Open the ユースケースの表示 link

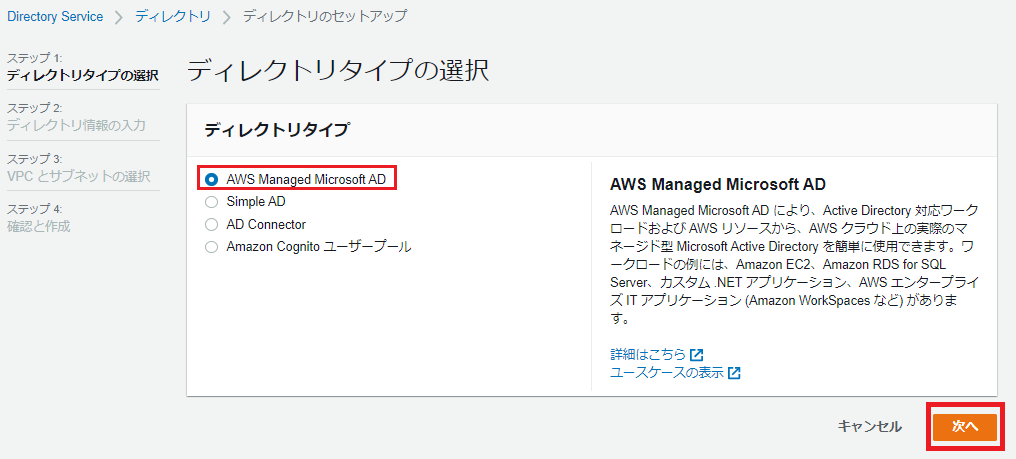(x=667, y=373)
